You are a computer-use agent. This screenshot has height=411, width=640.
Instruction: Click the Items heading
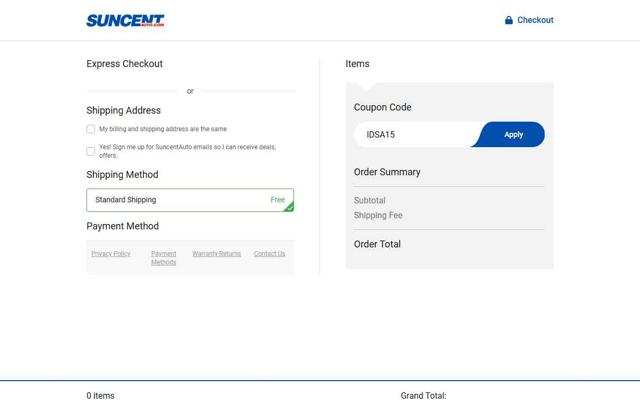tap(357, 64)
